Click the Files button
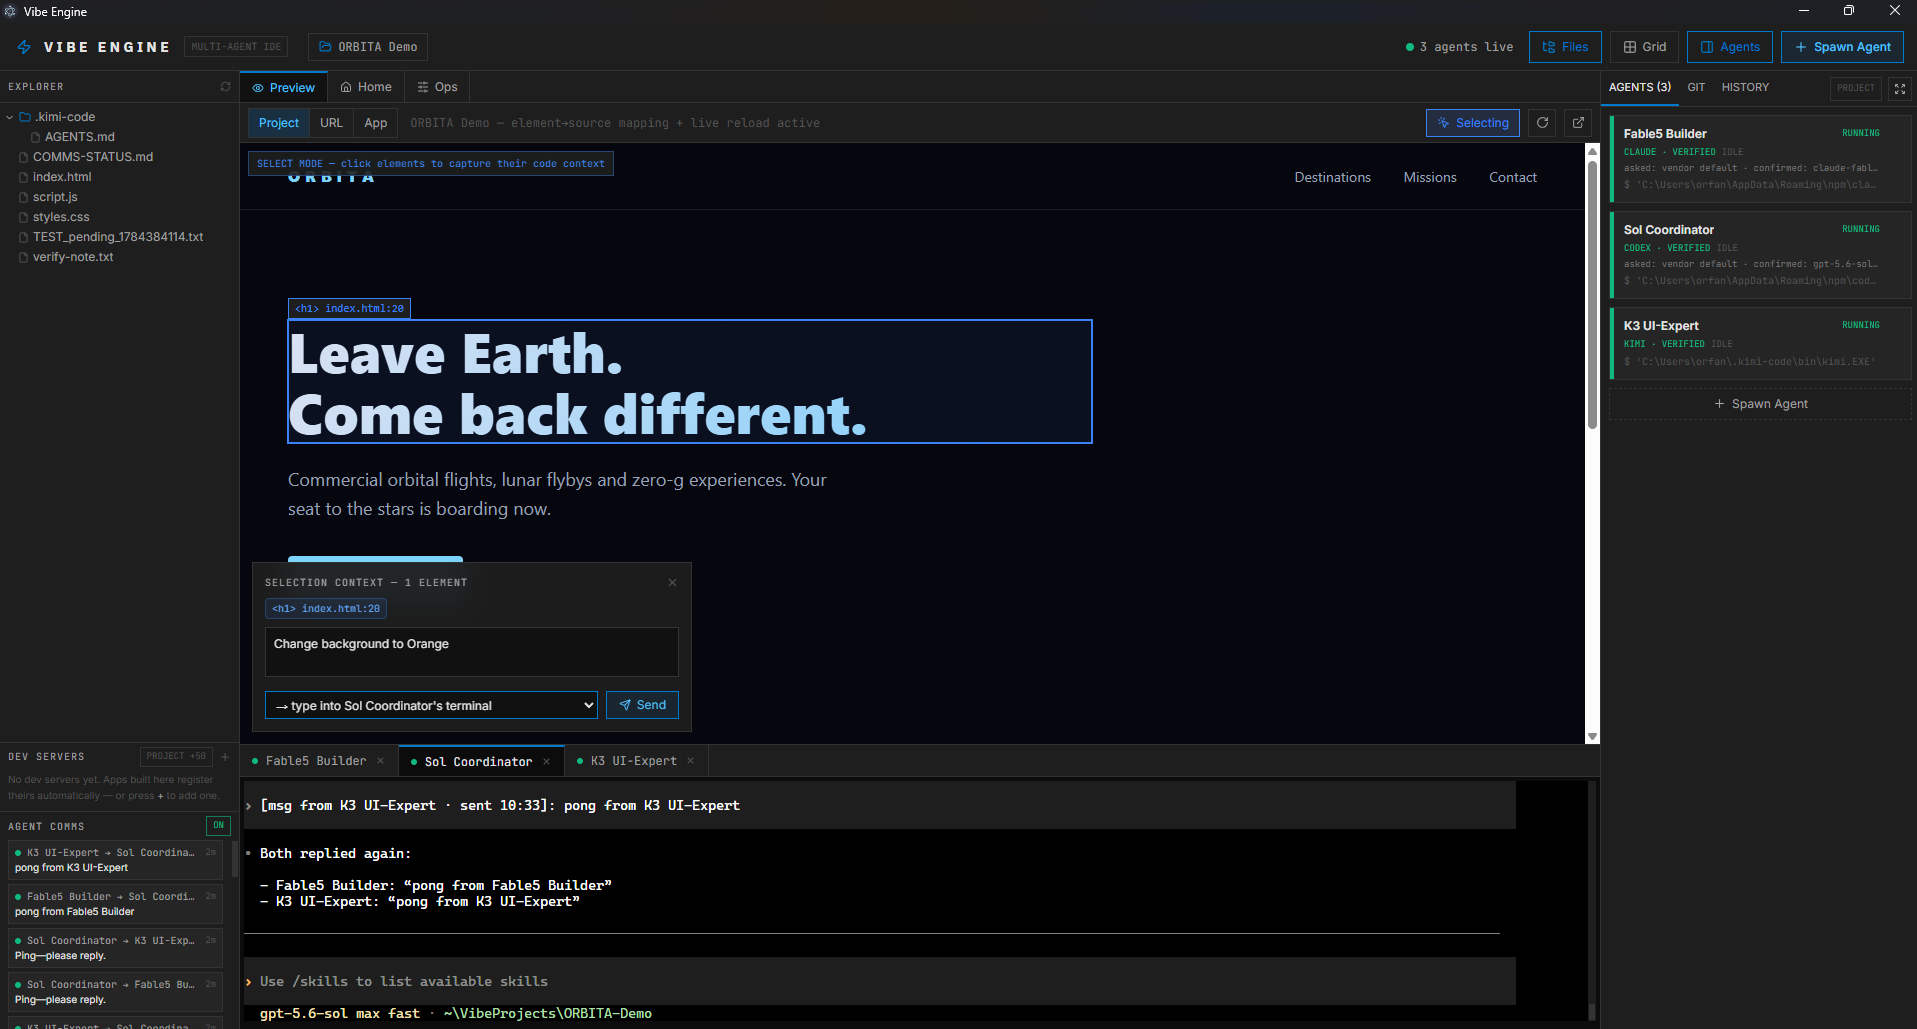The height and width of the screenshot is (1029, 1917). (x=1565, y=47)
